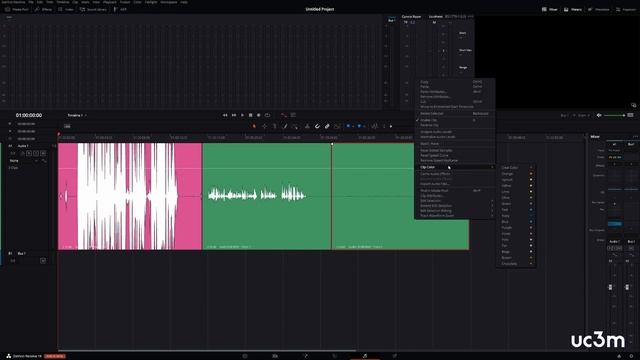Open the File menu
This screenshot has width=640, height=360.
click(31, 2)
